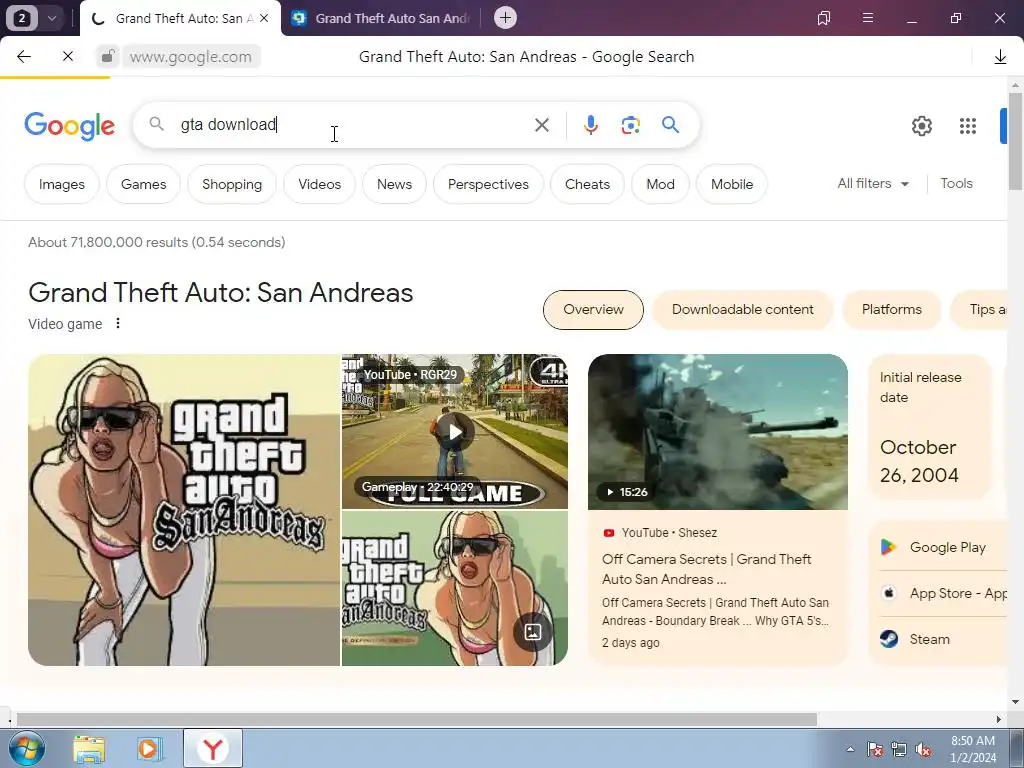Click the vertical scrollbar thumb
The height and width of the screenshot is (768, 1024).
1015,140
